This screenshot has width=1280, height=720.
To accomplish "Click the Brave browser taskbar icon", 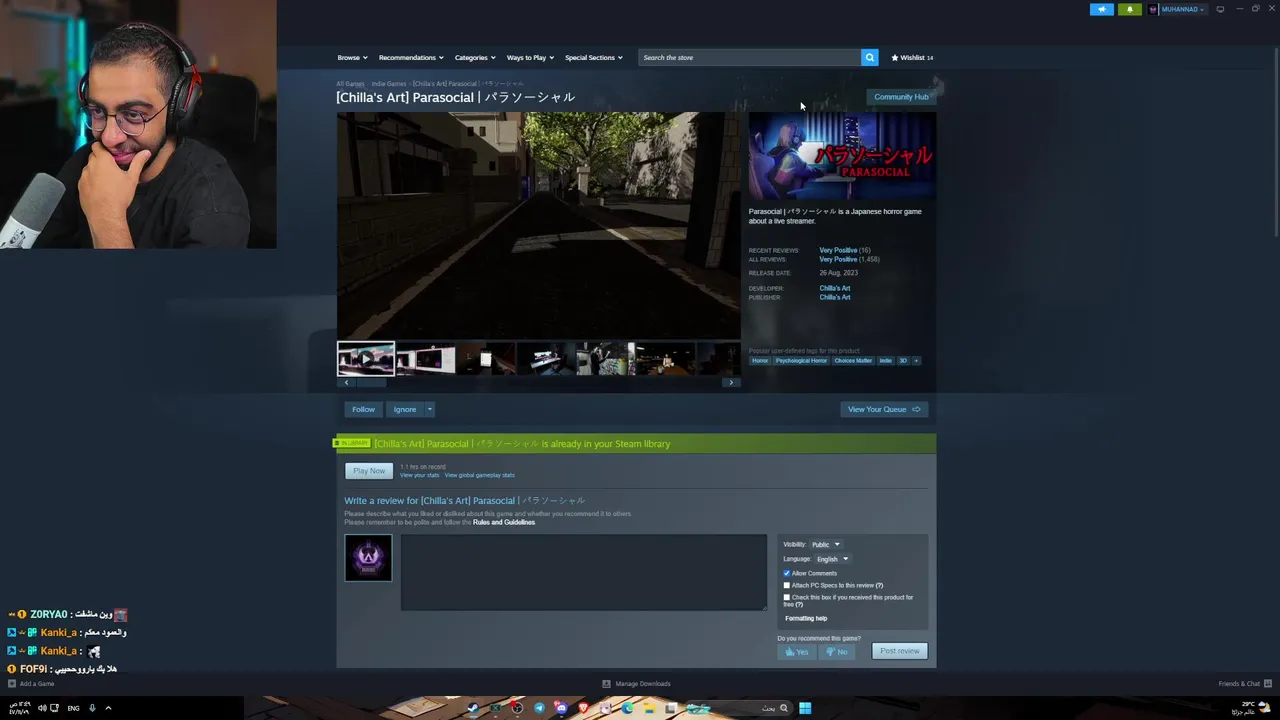I will click(x=583, y=708).
